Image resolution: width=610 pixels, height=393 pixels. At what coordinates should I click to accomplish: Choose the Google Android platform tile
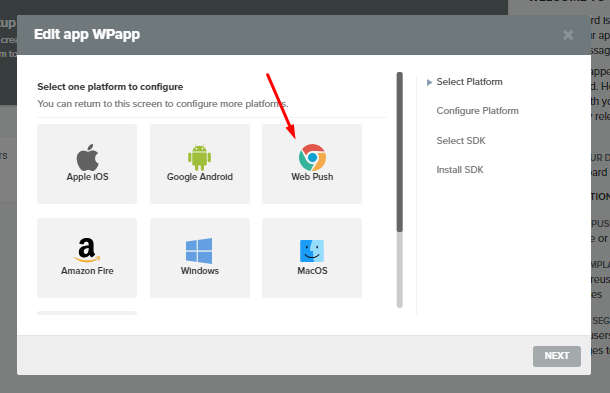pyautogui.click(x=200, y=164)
